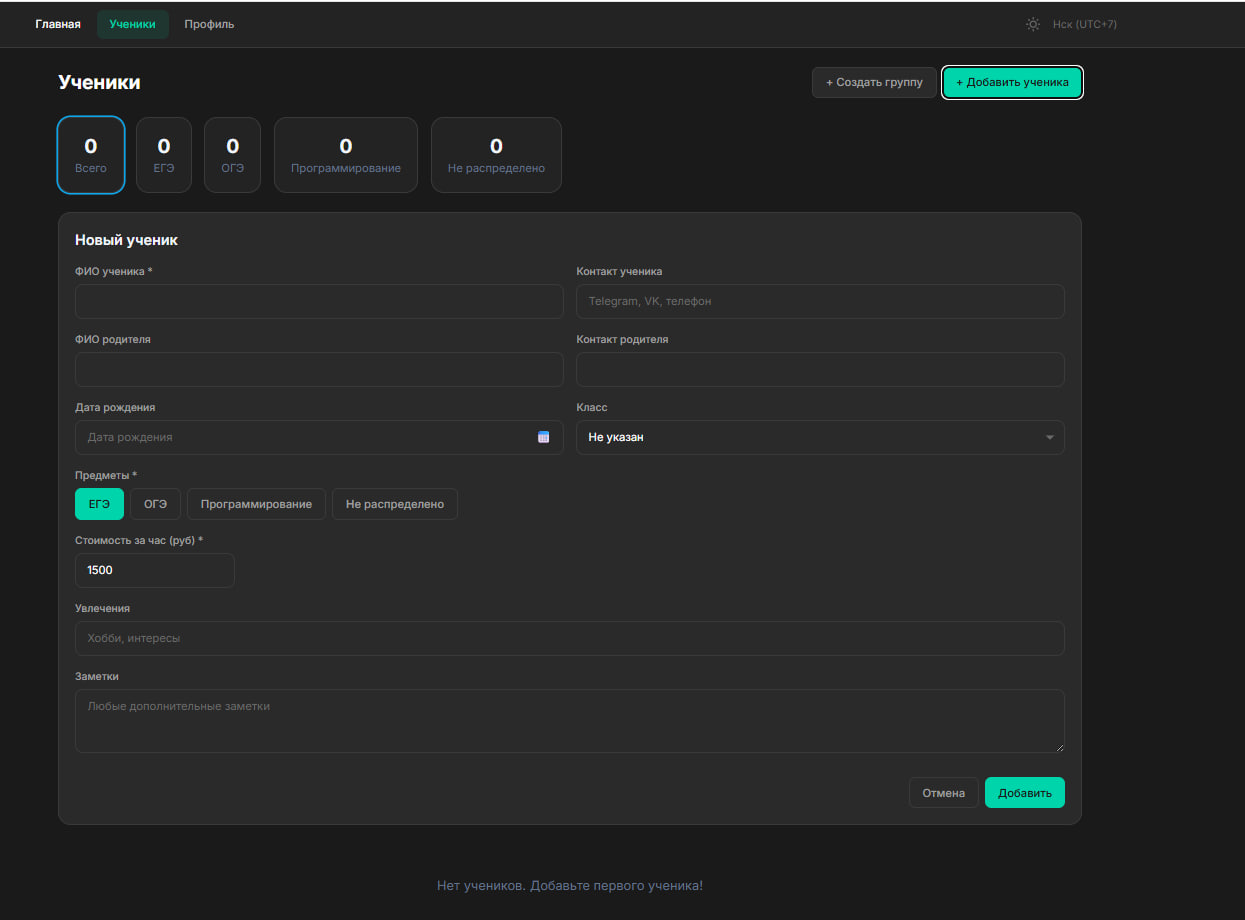
Task: Submit the form with Добавить button
Action: tap(1024, 793)
